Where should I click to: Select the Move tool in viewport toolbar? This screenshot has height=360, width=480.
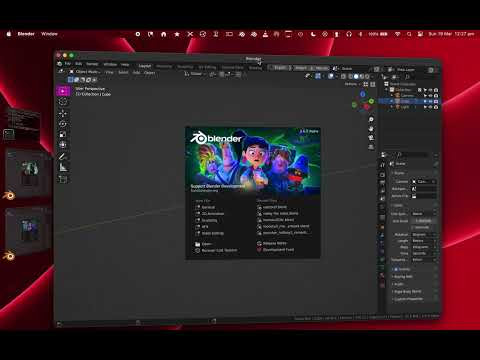pos(63,113)
